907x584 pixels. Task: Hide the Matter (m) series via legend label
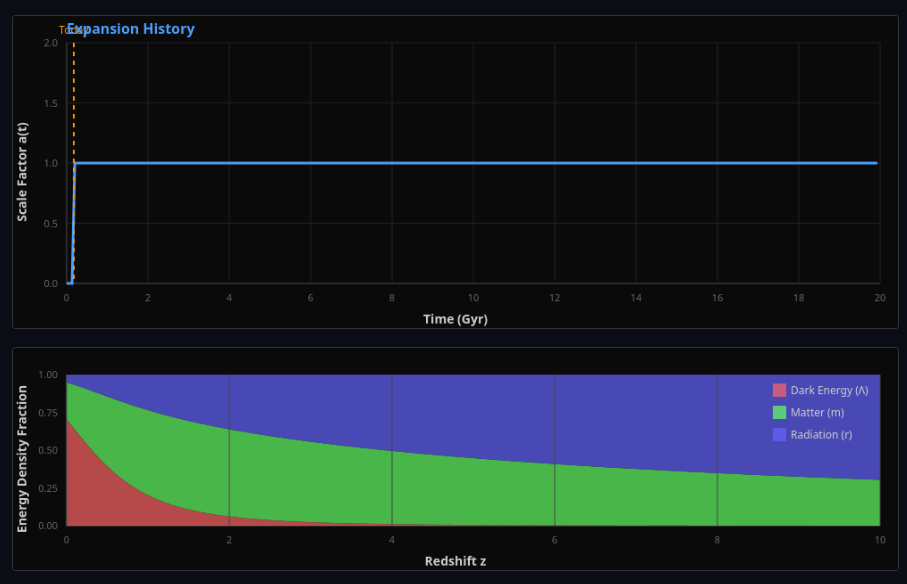817,412
